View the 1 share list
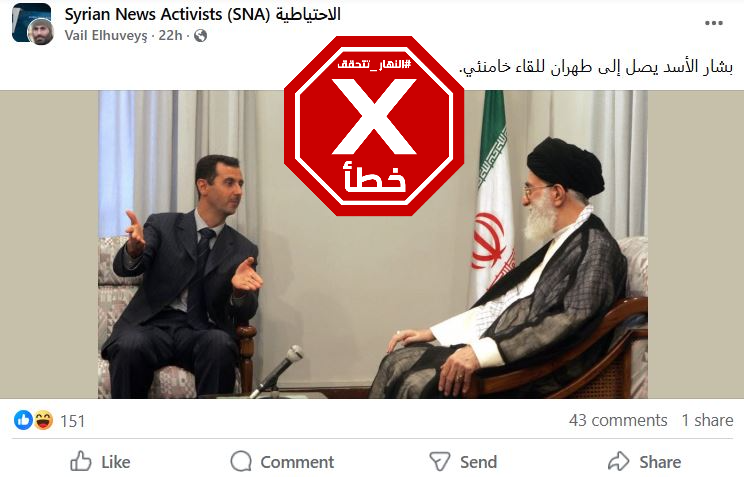This screenshot has height=477, width=744. click(x=707, y=420)
